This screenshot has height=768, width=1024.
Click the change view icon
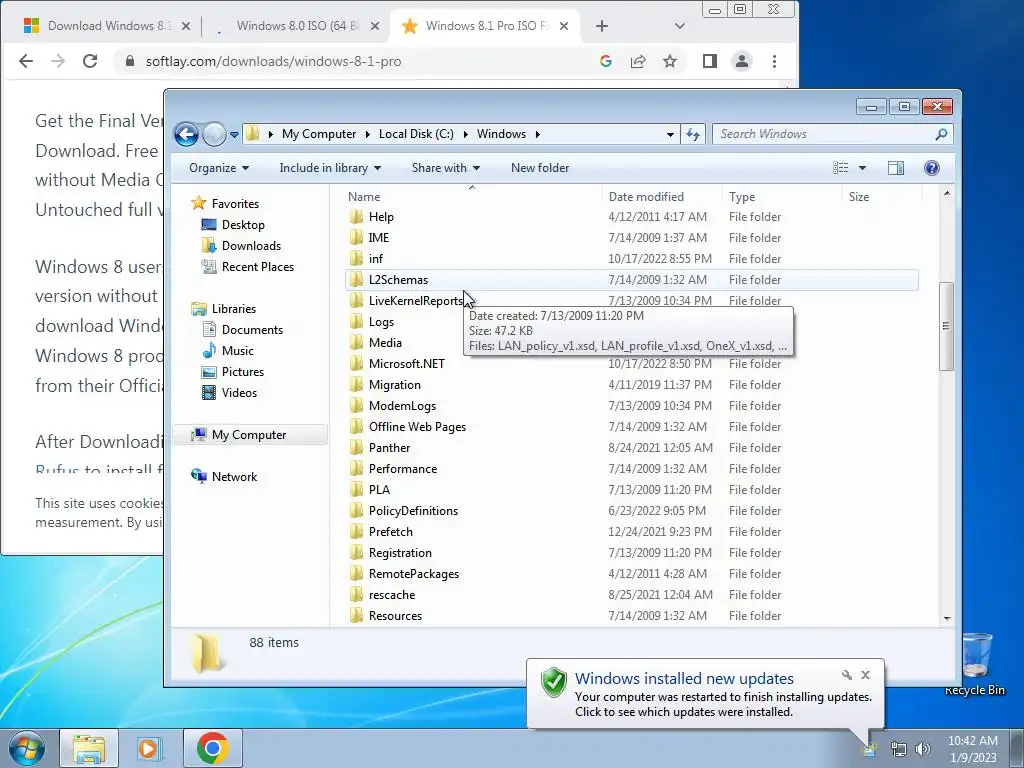point(840,168)
